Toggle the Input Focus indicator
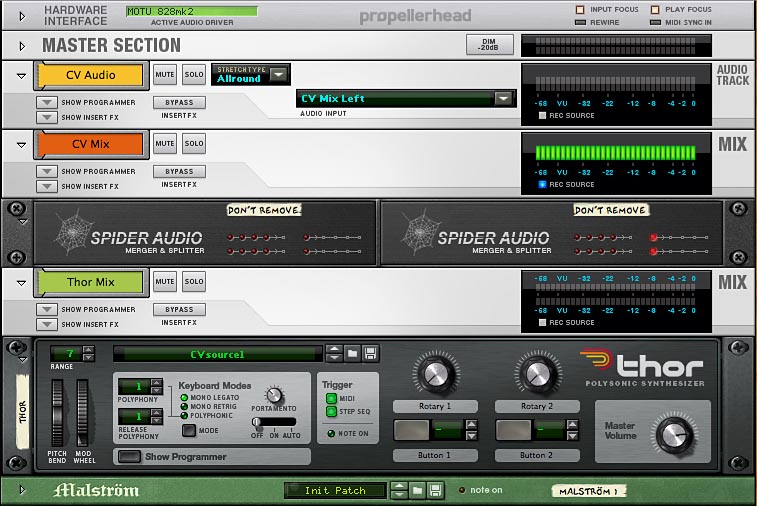 [x=580, y=9]
